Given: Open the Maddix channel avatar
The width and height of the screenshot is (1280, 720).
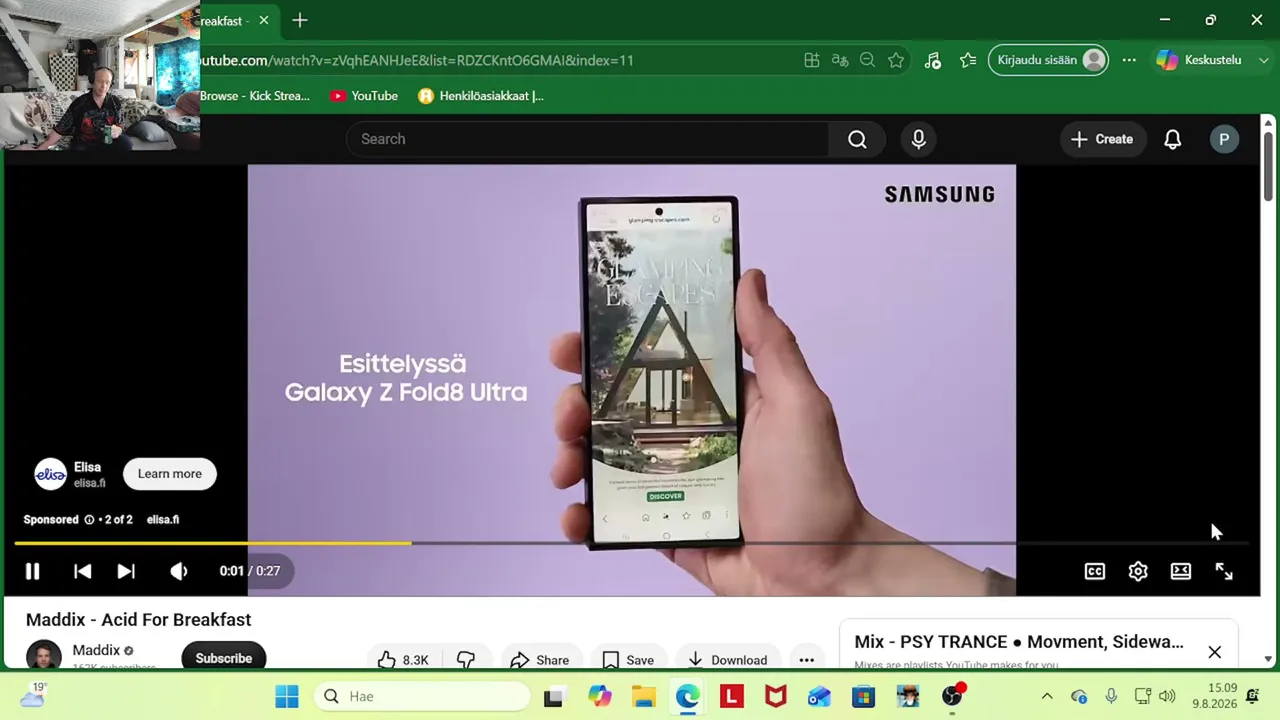Looking at the screenshot, I should (x=43, y=655).
